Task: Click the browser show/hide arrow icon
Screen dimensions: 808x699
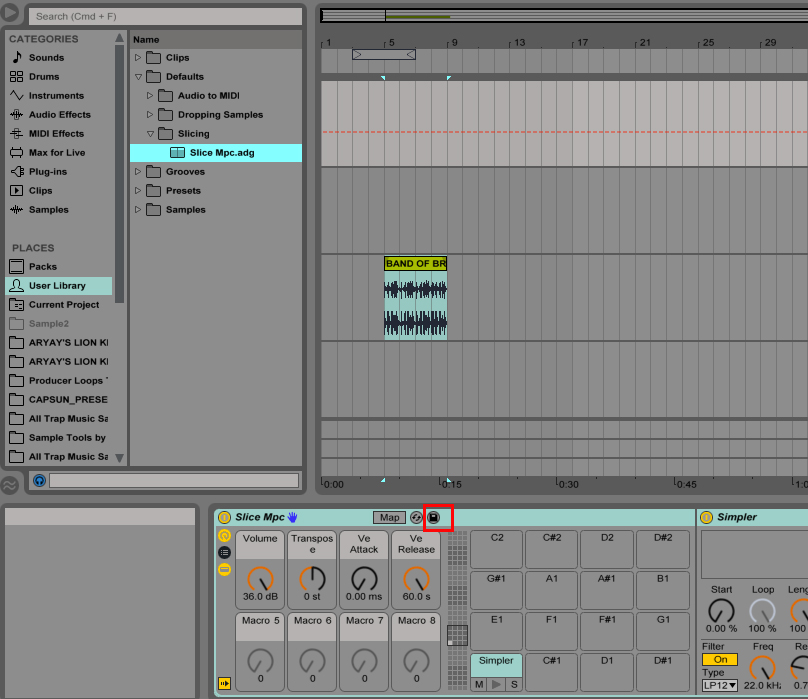Action: point(9,12)
